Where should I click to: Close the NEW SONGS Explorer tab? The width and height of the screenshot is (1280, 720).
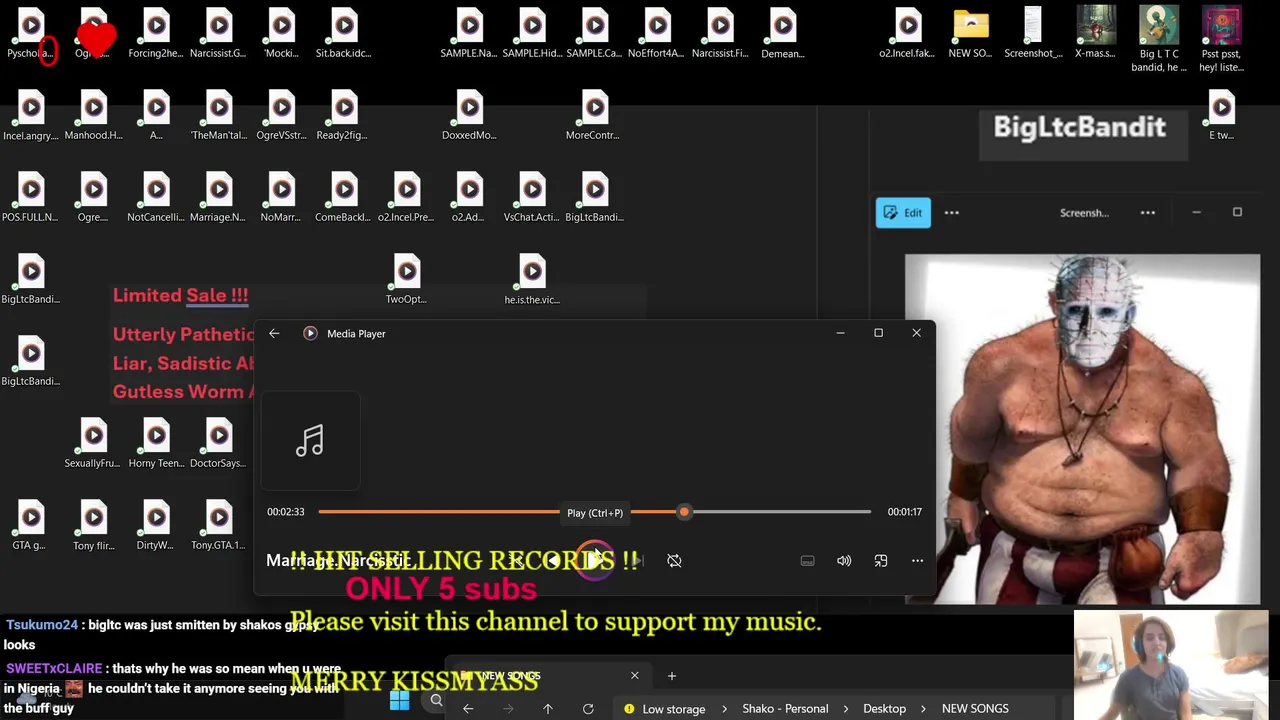[634, 676]
